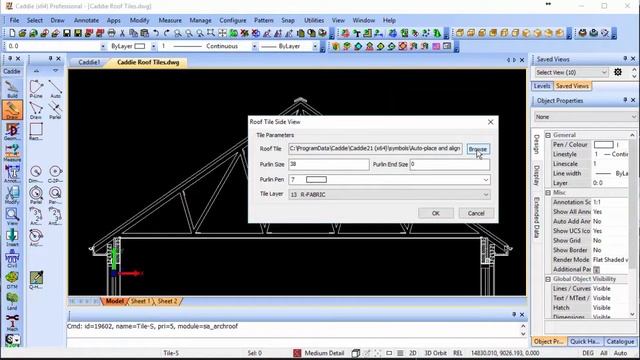Screen dimensions: 640x360
Task: Click Browse for the Roof Tile file
Action: click(x=477, y=149)
